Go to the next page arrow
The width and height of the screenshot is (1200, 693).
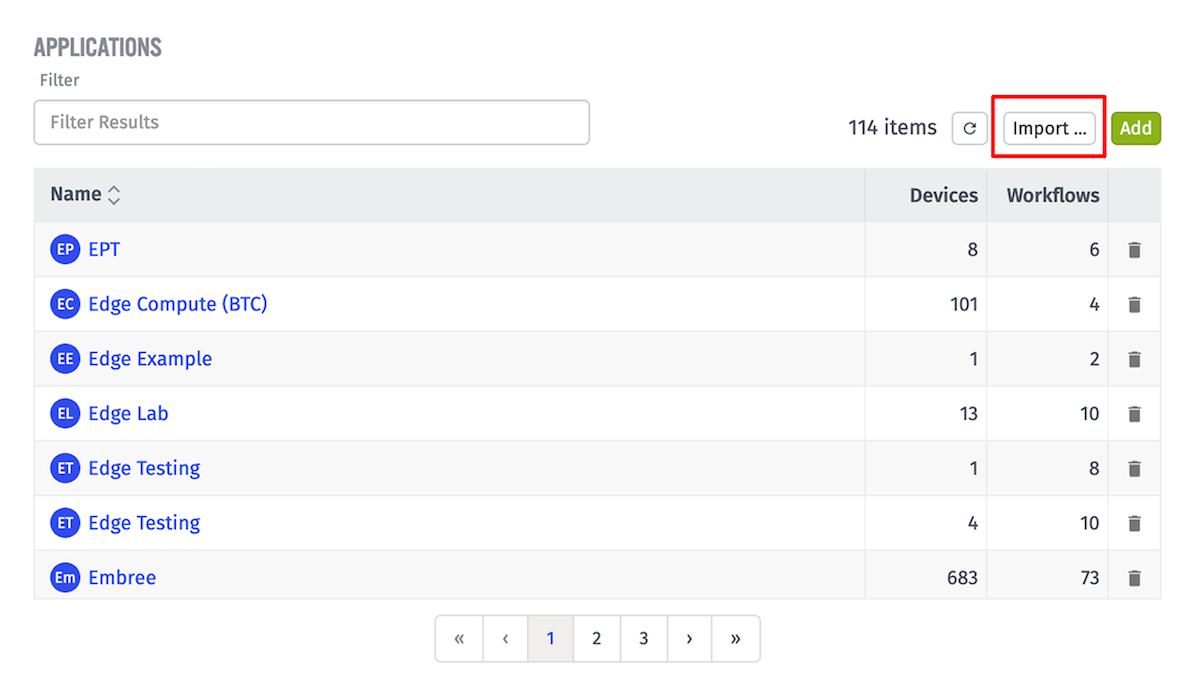pyautogui.click(x=689, y=638)
